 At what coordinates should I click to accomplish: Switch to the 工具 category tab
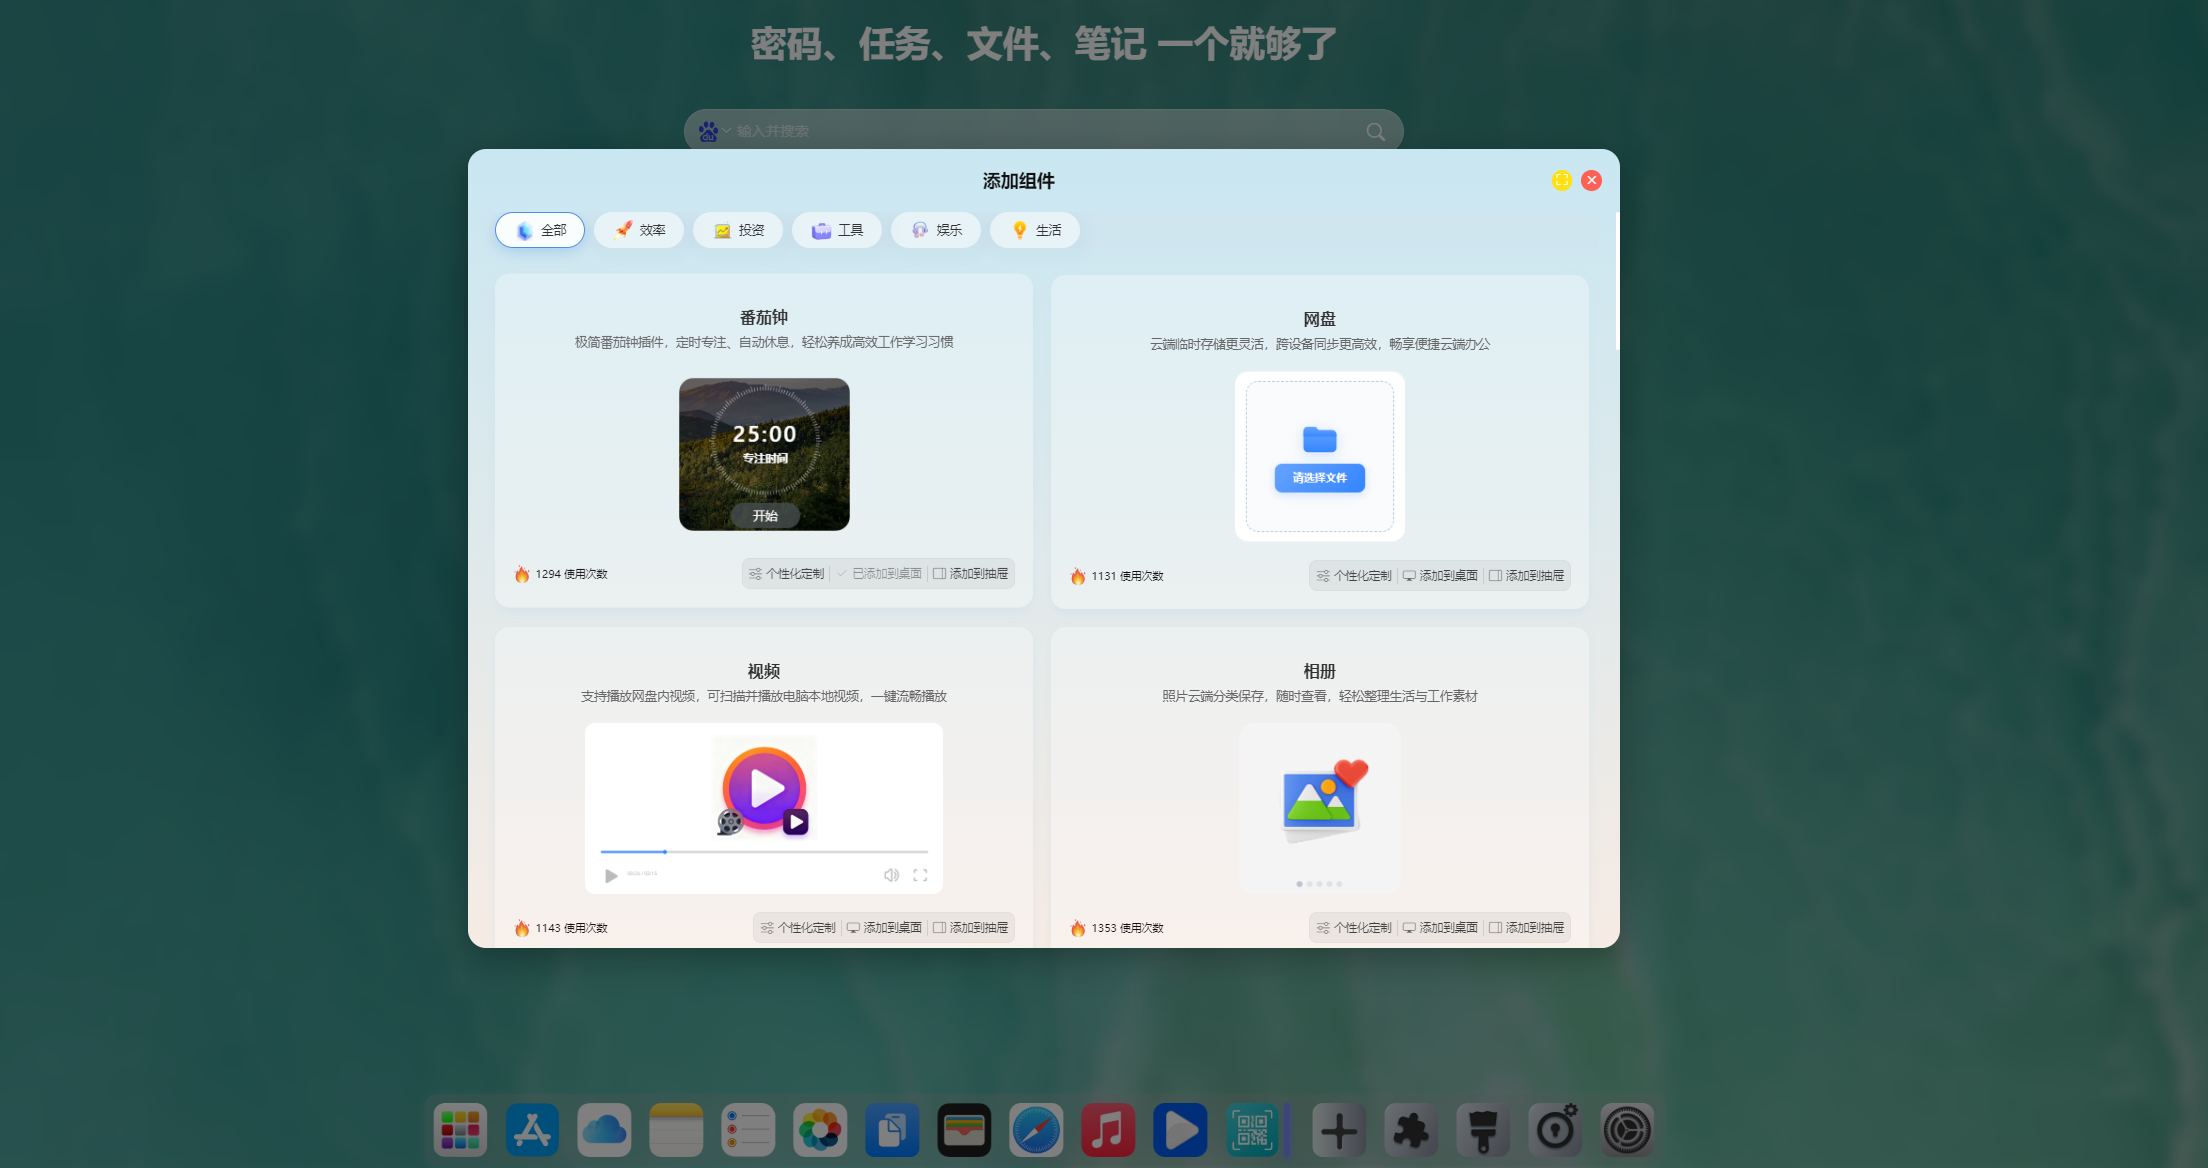coord(837,230)
